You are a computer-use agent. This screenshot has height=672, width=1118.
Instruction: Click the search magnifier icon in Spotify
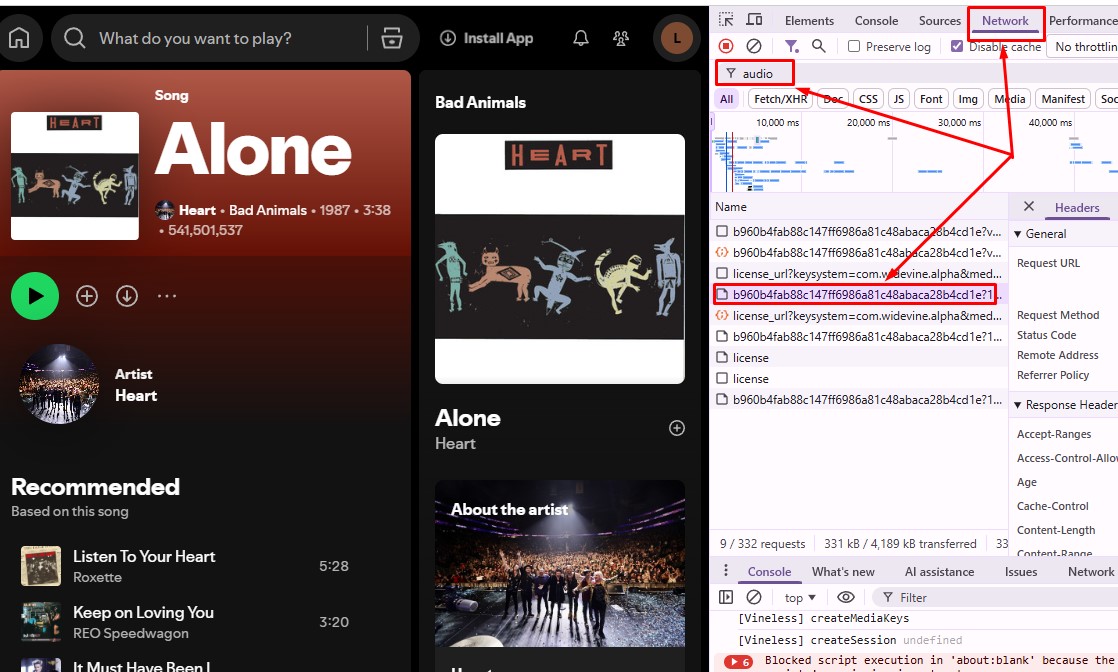point(74,38)
